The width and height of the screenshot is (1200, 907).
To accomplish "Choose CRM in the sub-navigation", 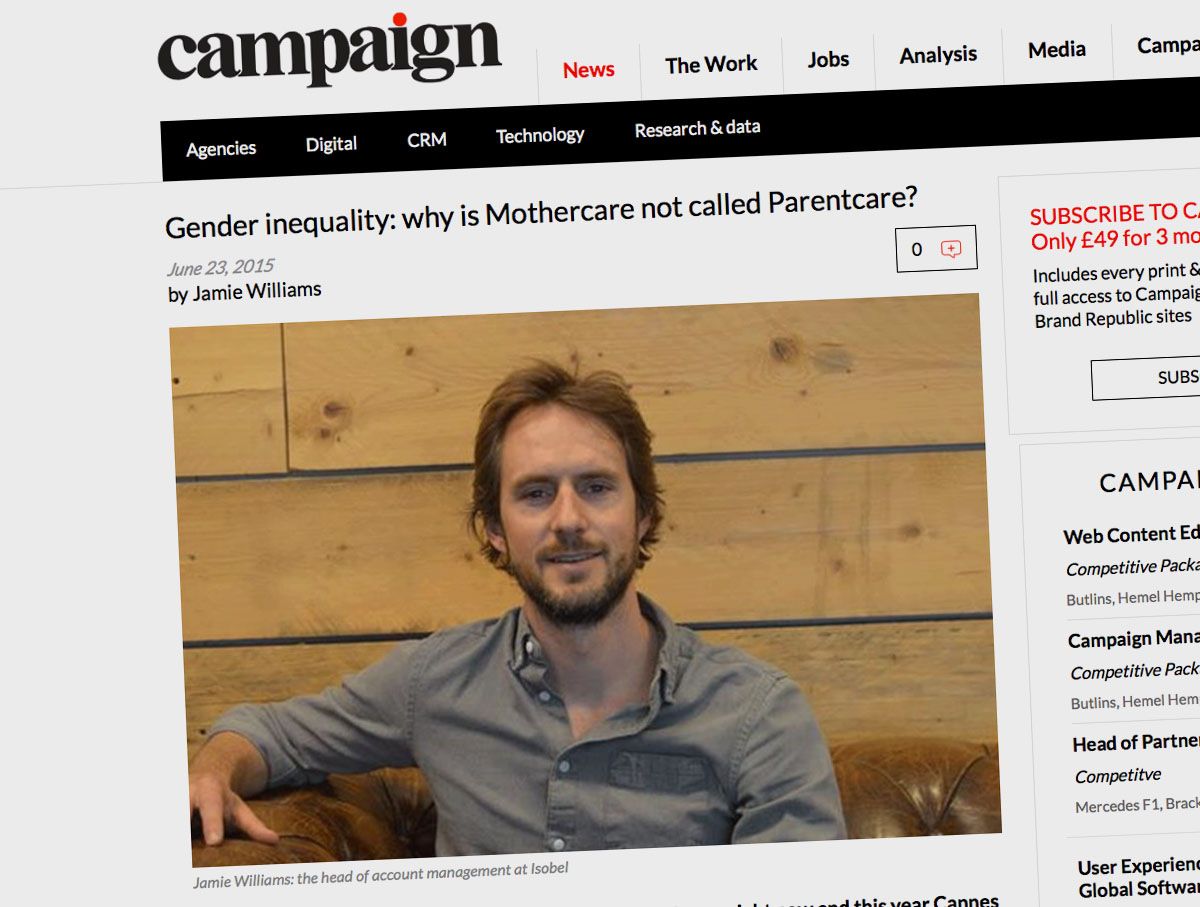I will tap(426, 140).
